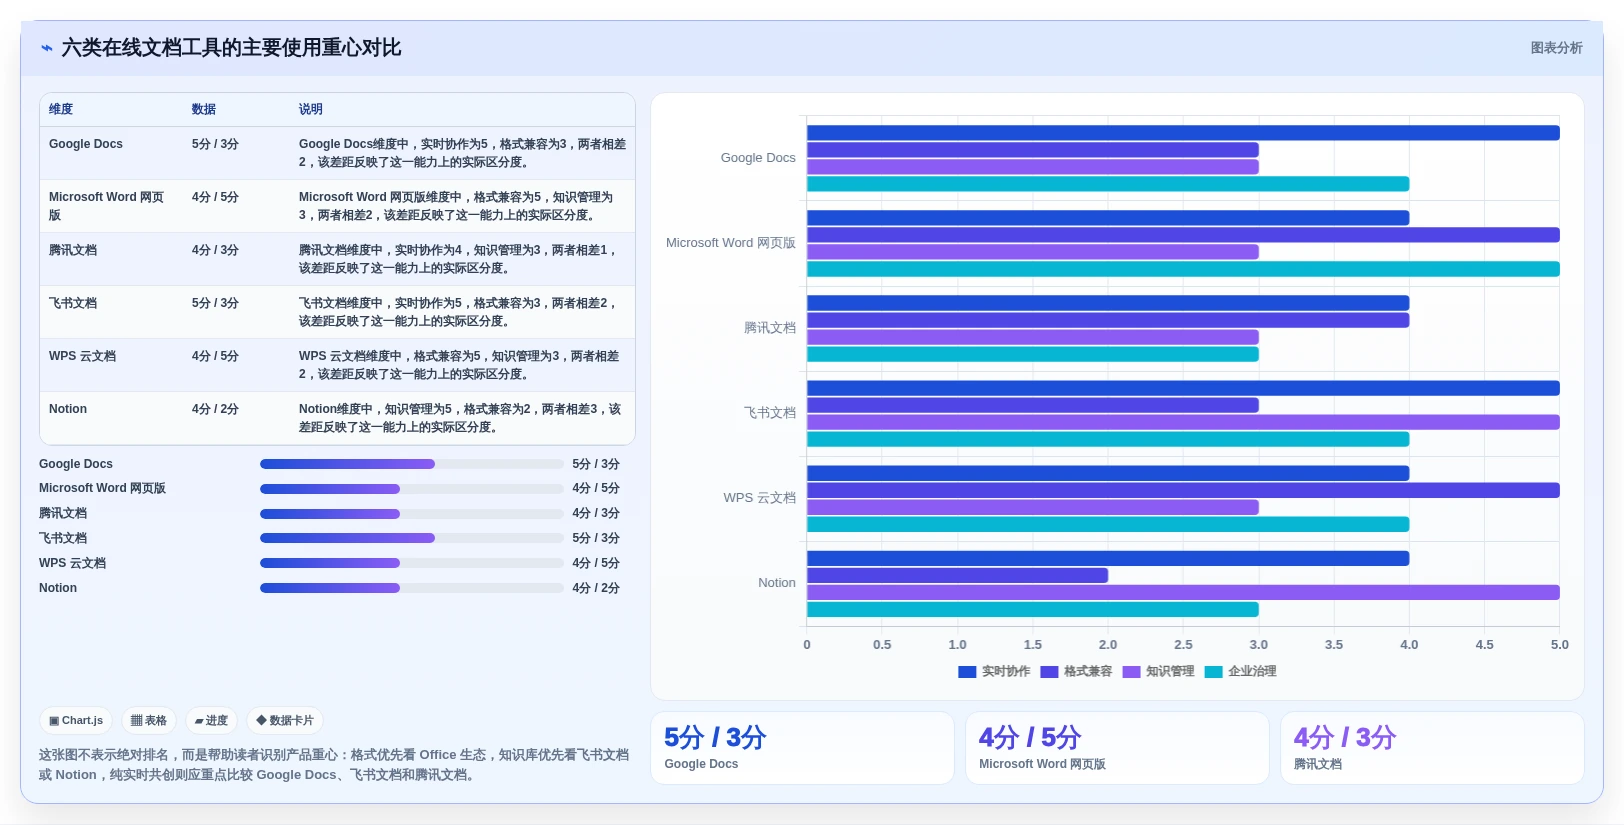Select the 数据卡片 tag chip
The height and width of the screenshot is (825, 1624).
coord(285,720)
